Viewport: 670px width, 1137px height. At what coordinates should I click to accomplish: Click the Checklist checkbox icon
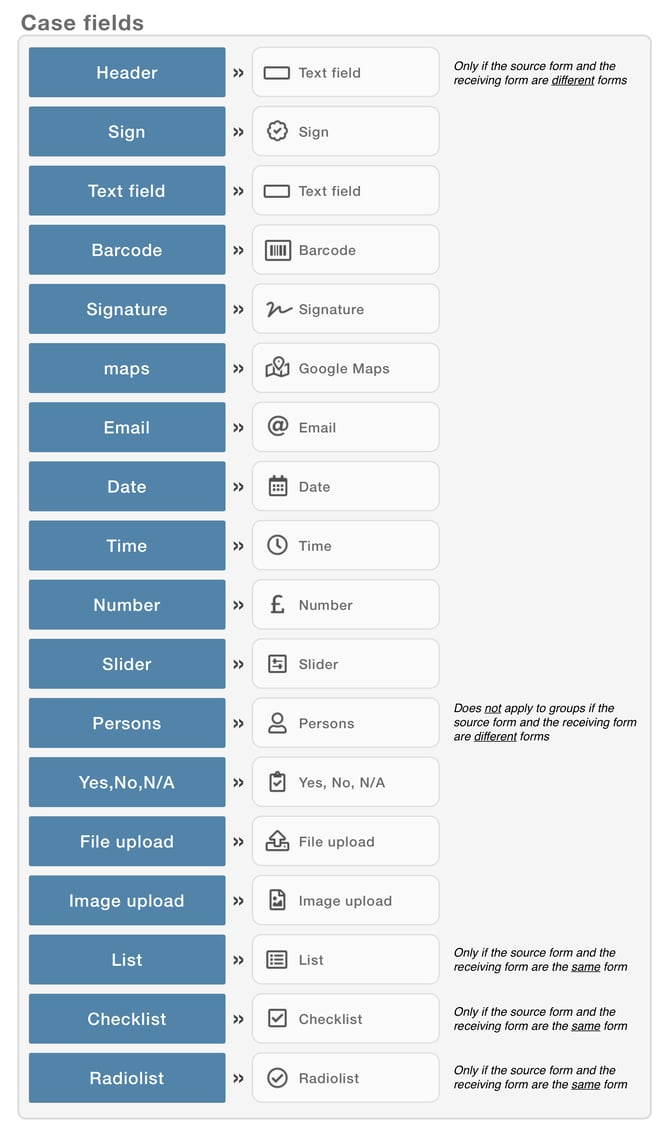277,1018
